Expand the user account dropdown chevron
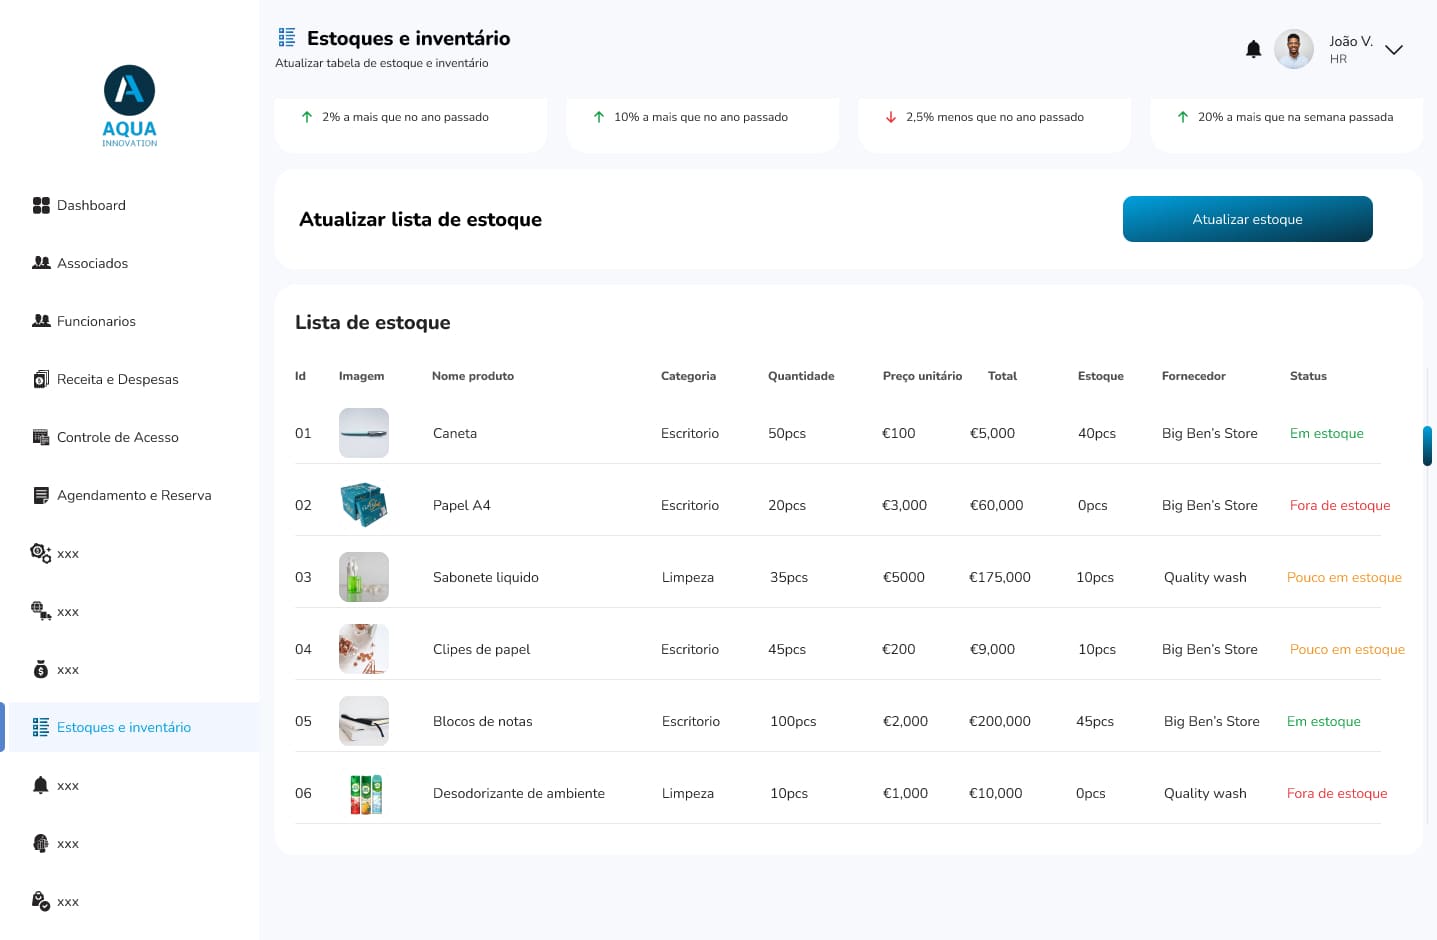1437x940 pixels. 1393,50
